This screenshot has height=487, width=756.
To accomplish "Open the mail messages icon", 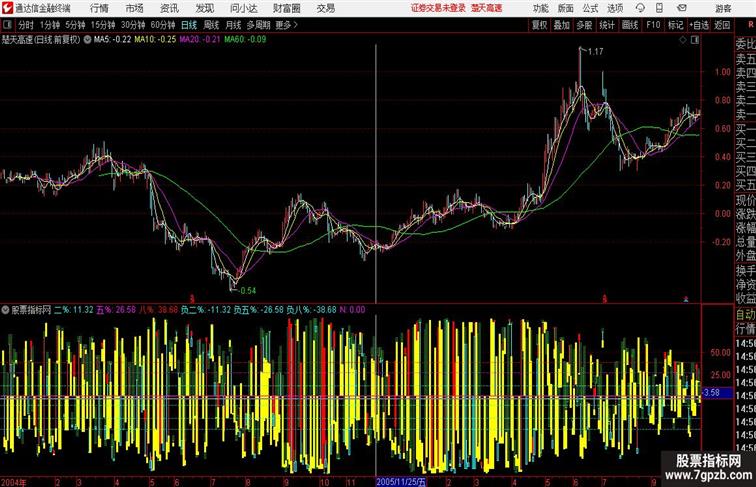I will click(682, 8).
